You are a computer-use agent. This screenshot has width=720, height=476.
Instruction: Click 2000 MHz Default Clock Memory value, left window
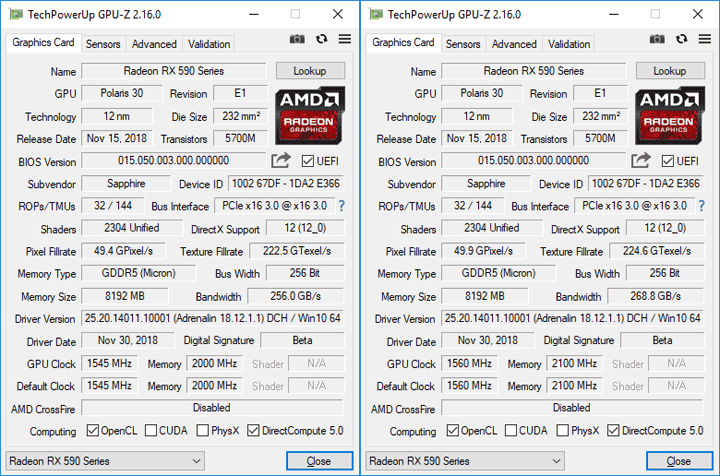(x=214, y=386)
